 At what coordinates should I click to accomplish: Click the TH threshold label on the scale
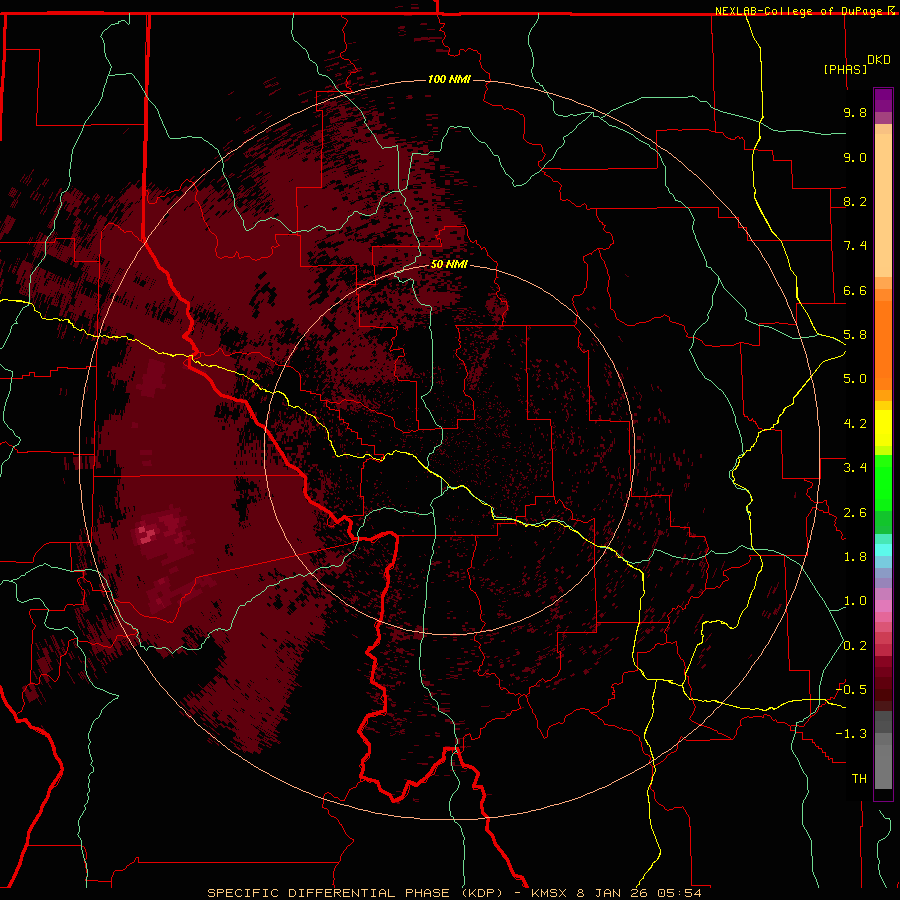859,779
